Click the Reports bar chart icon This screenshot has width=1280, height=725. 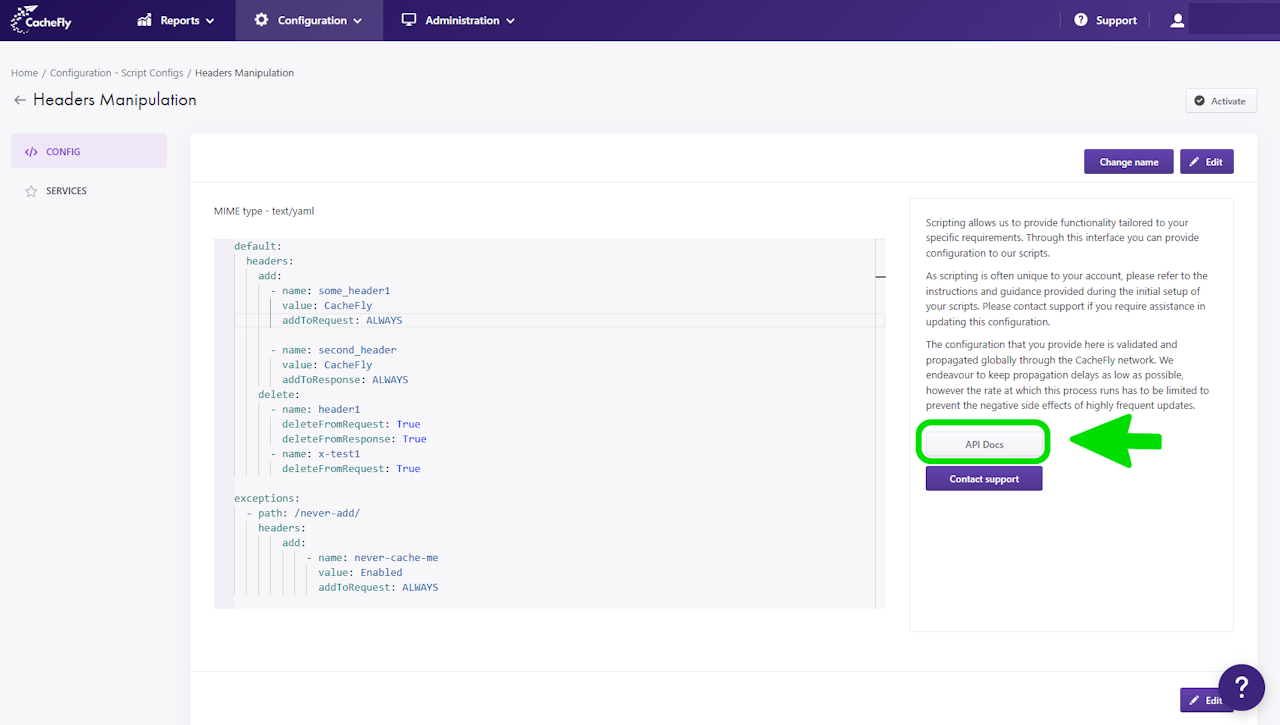[x=145, y=20]
